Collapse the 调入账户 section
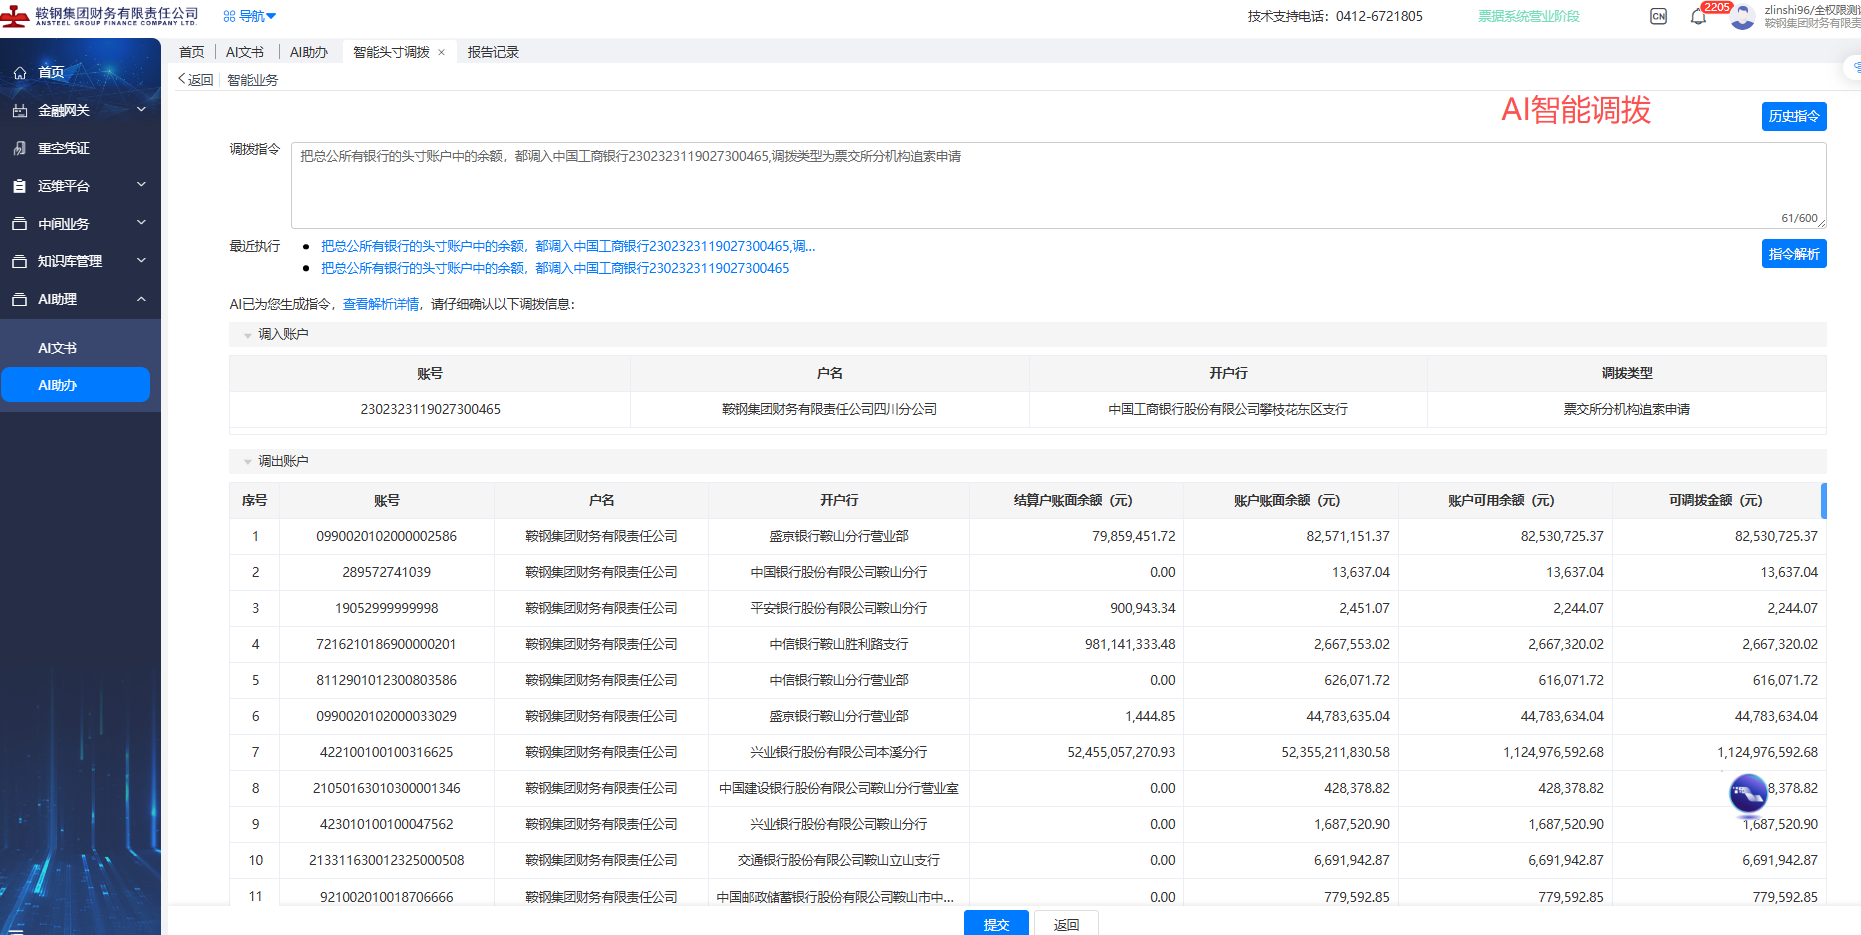This screenshot has height=935, width=1861. click(248, 335)
